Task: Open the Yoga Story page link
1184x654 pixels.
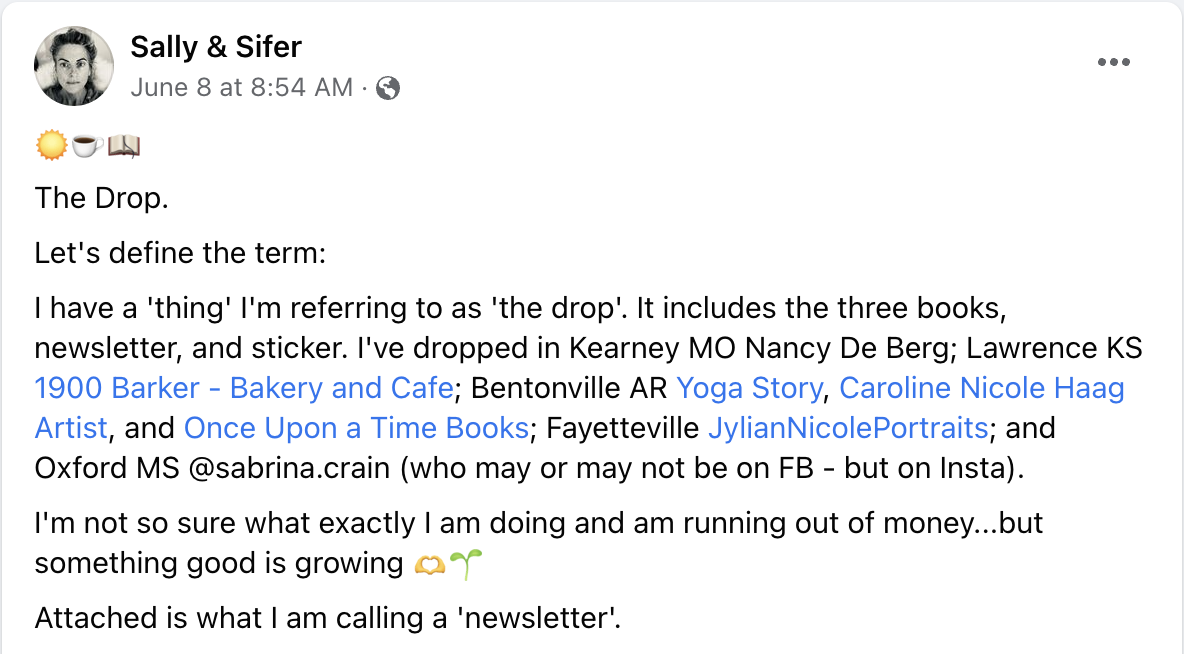Action: tap(749, 388)
